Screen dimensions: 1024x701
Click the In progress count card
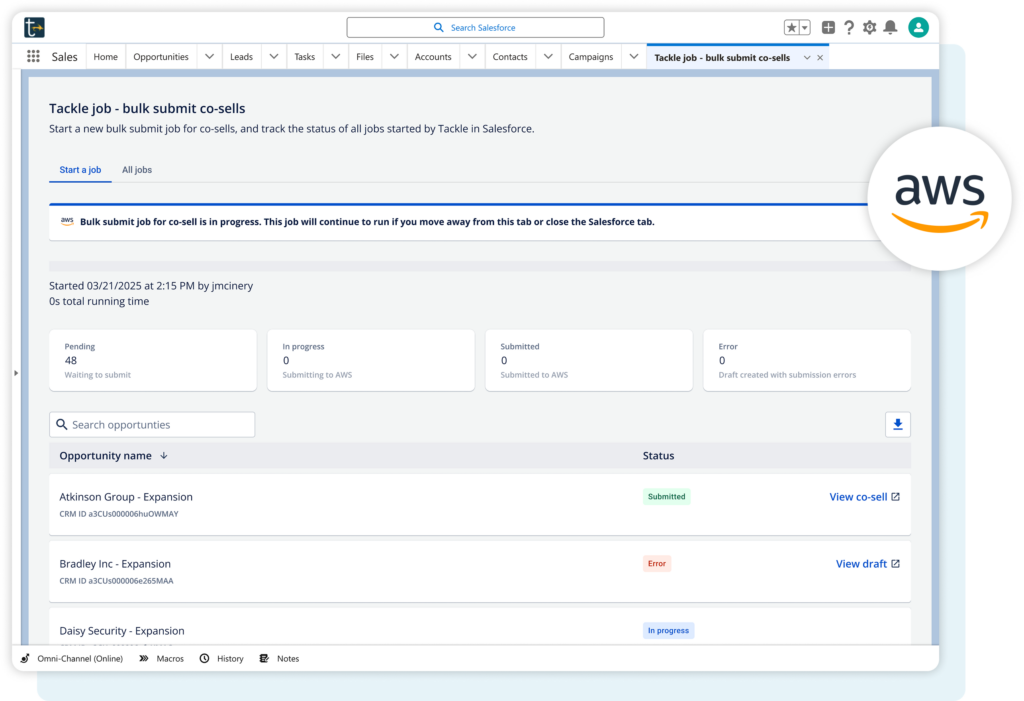(x=371, y=360)
